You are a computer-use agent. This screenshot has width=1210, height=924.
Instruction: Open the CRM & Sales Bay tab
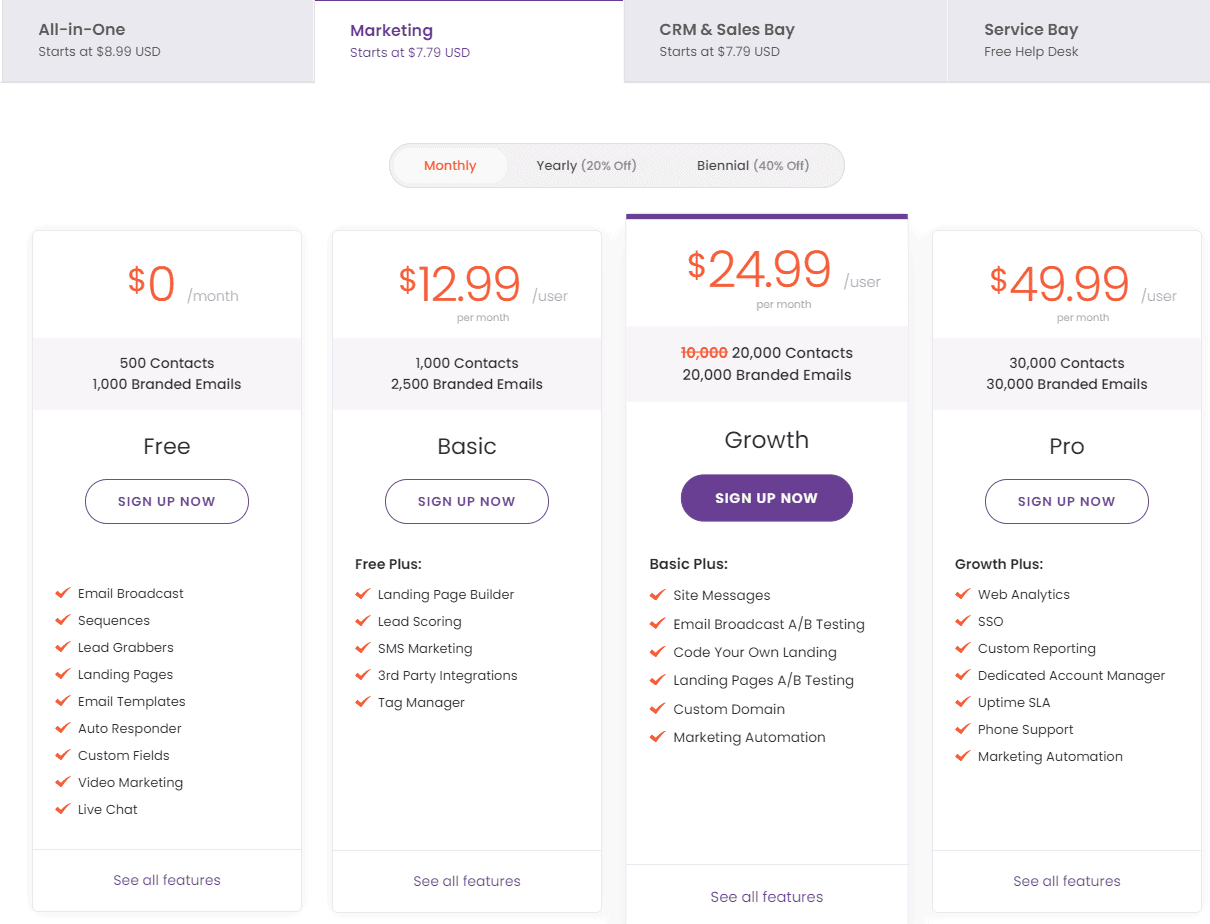coord(785,40)
